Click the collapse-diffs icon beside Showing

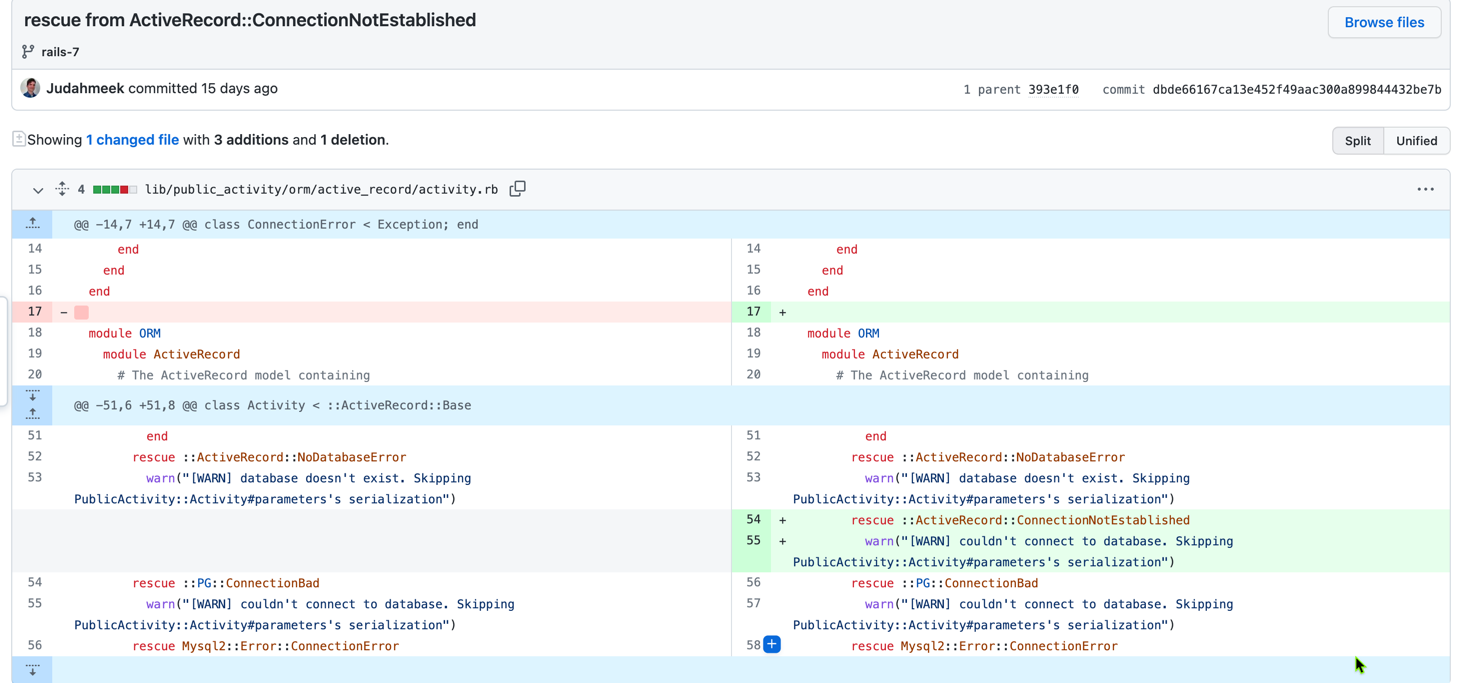click(17, 139)
